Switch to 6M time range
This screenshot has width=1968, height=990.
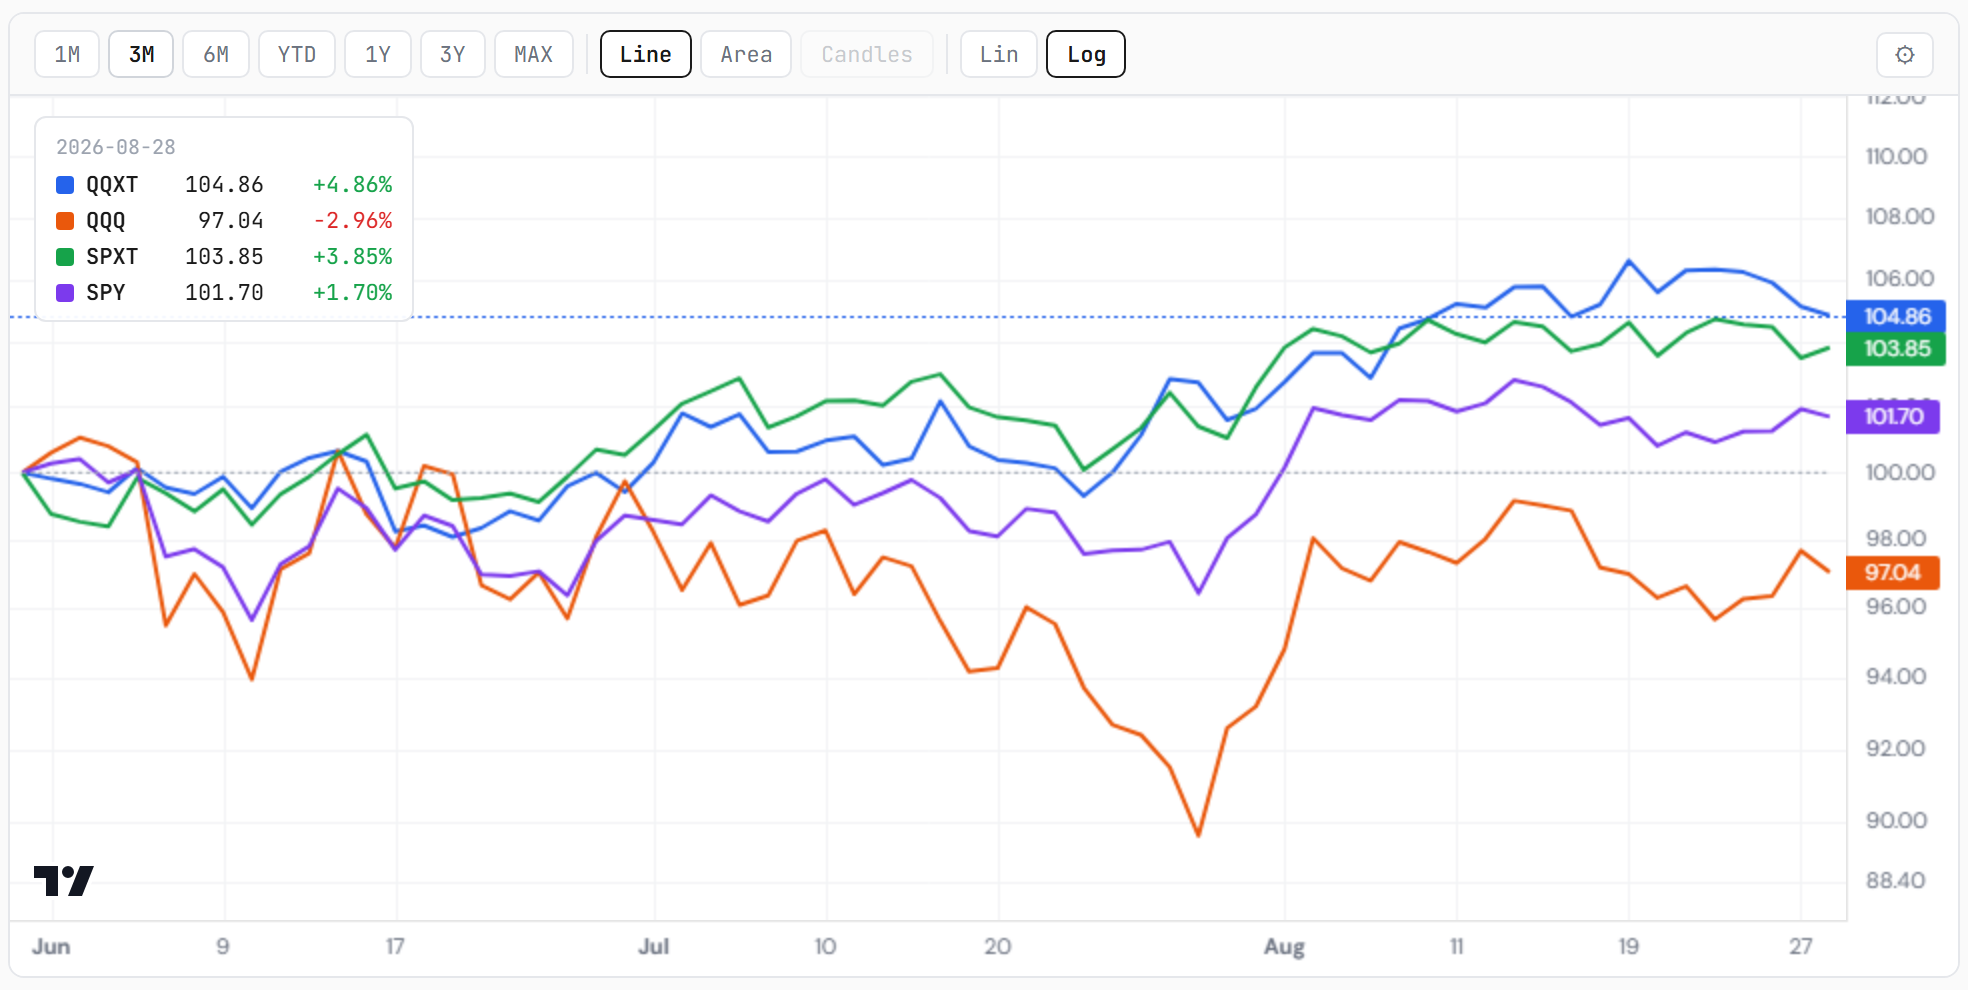point(216,54)
